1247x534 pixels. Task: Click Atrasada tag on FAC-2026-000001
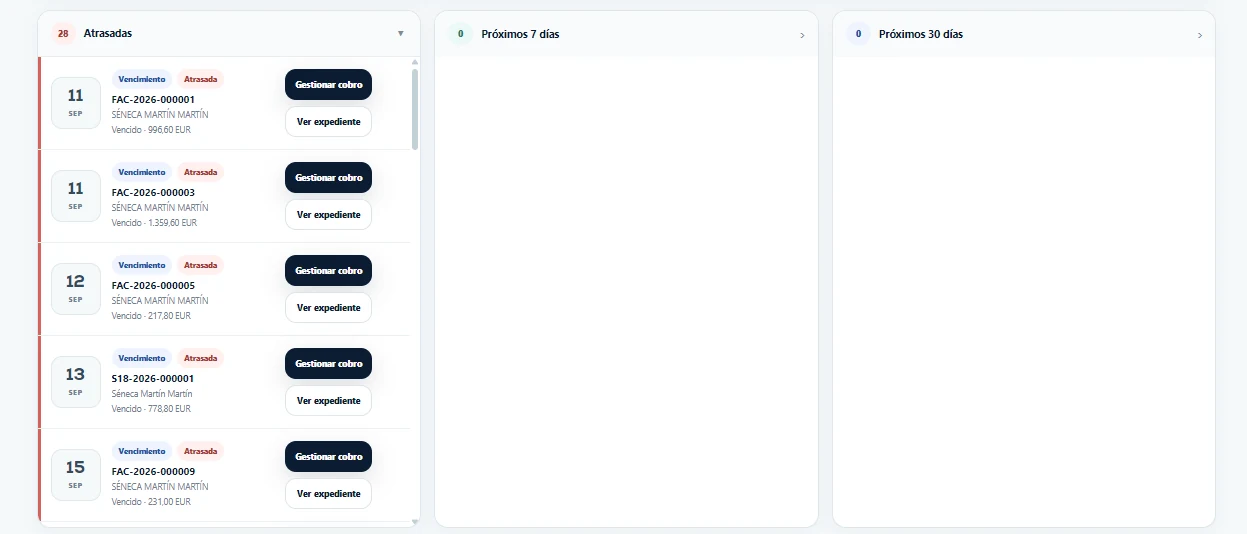[201, 79]
